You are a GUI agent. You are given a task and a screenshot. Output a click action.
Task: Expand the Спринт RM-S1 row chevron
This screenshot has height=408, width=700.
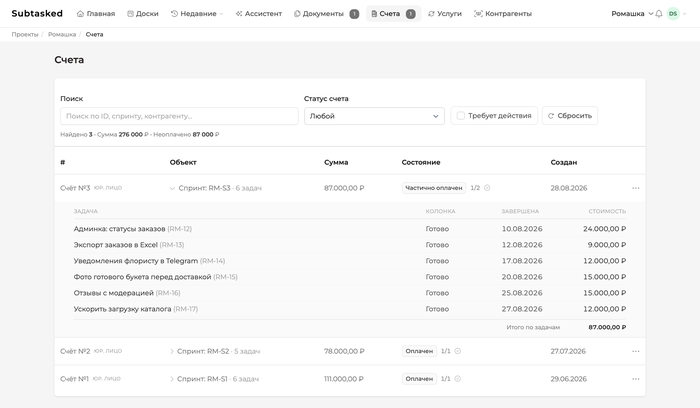coord(172,379)
